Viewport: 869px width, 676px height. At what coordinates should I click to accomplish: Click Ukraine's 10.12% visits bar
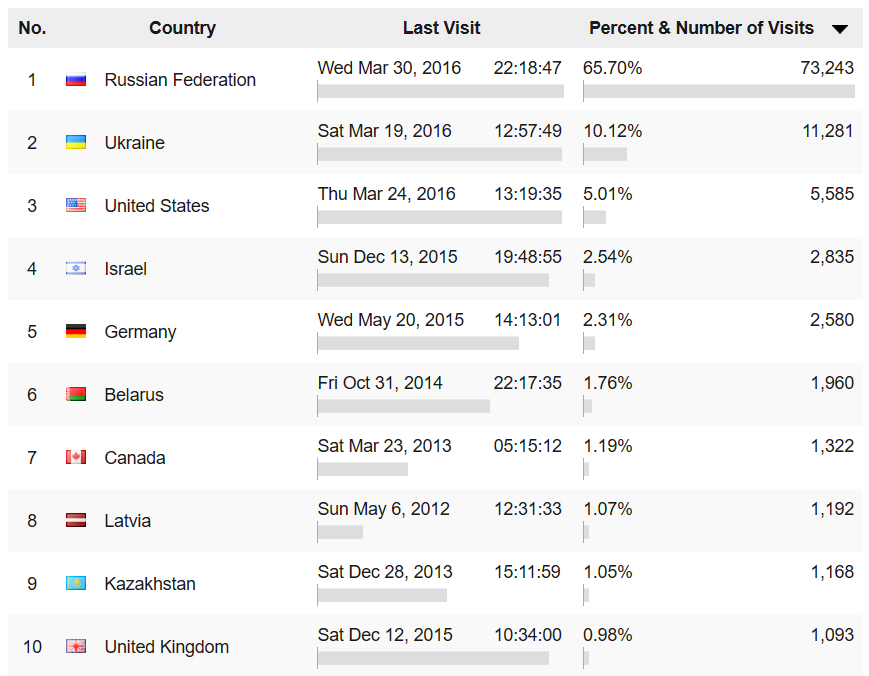(x=605, y=154)
